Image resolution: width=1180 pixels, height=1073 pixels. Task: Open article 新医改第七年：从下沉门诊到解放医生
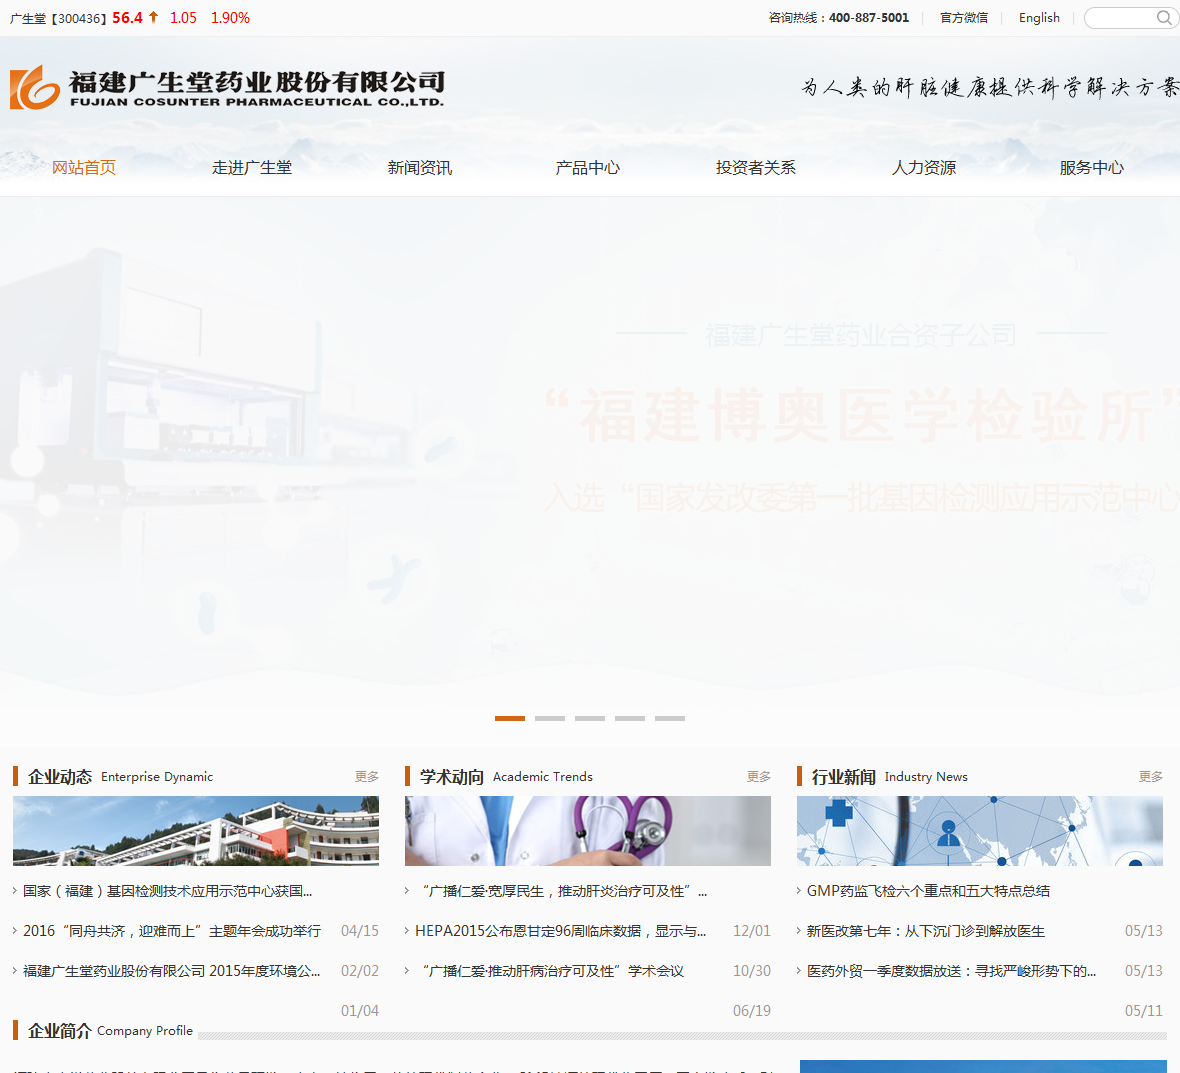tap(926, 931)
